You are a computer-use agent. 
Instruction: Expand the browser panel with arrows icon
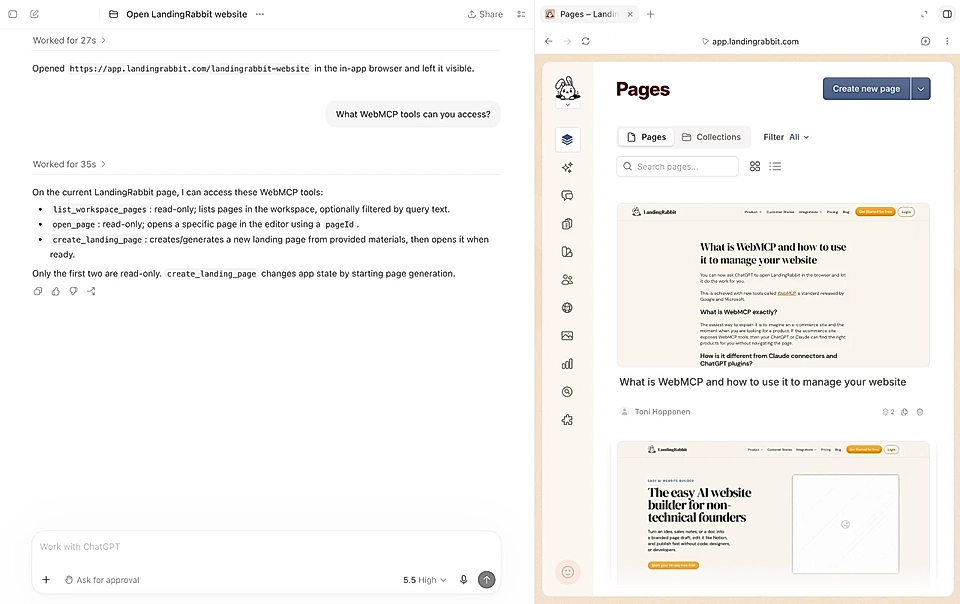(x=924, y=14)
